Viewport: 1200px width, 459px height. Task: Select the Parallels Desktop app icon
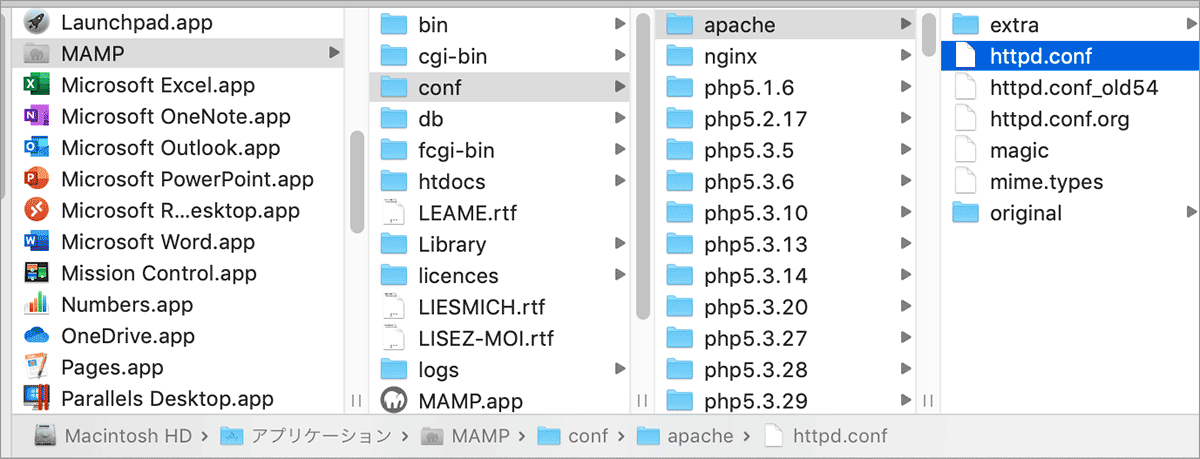pos(37,398)
